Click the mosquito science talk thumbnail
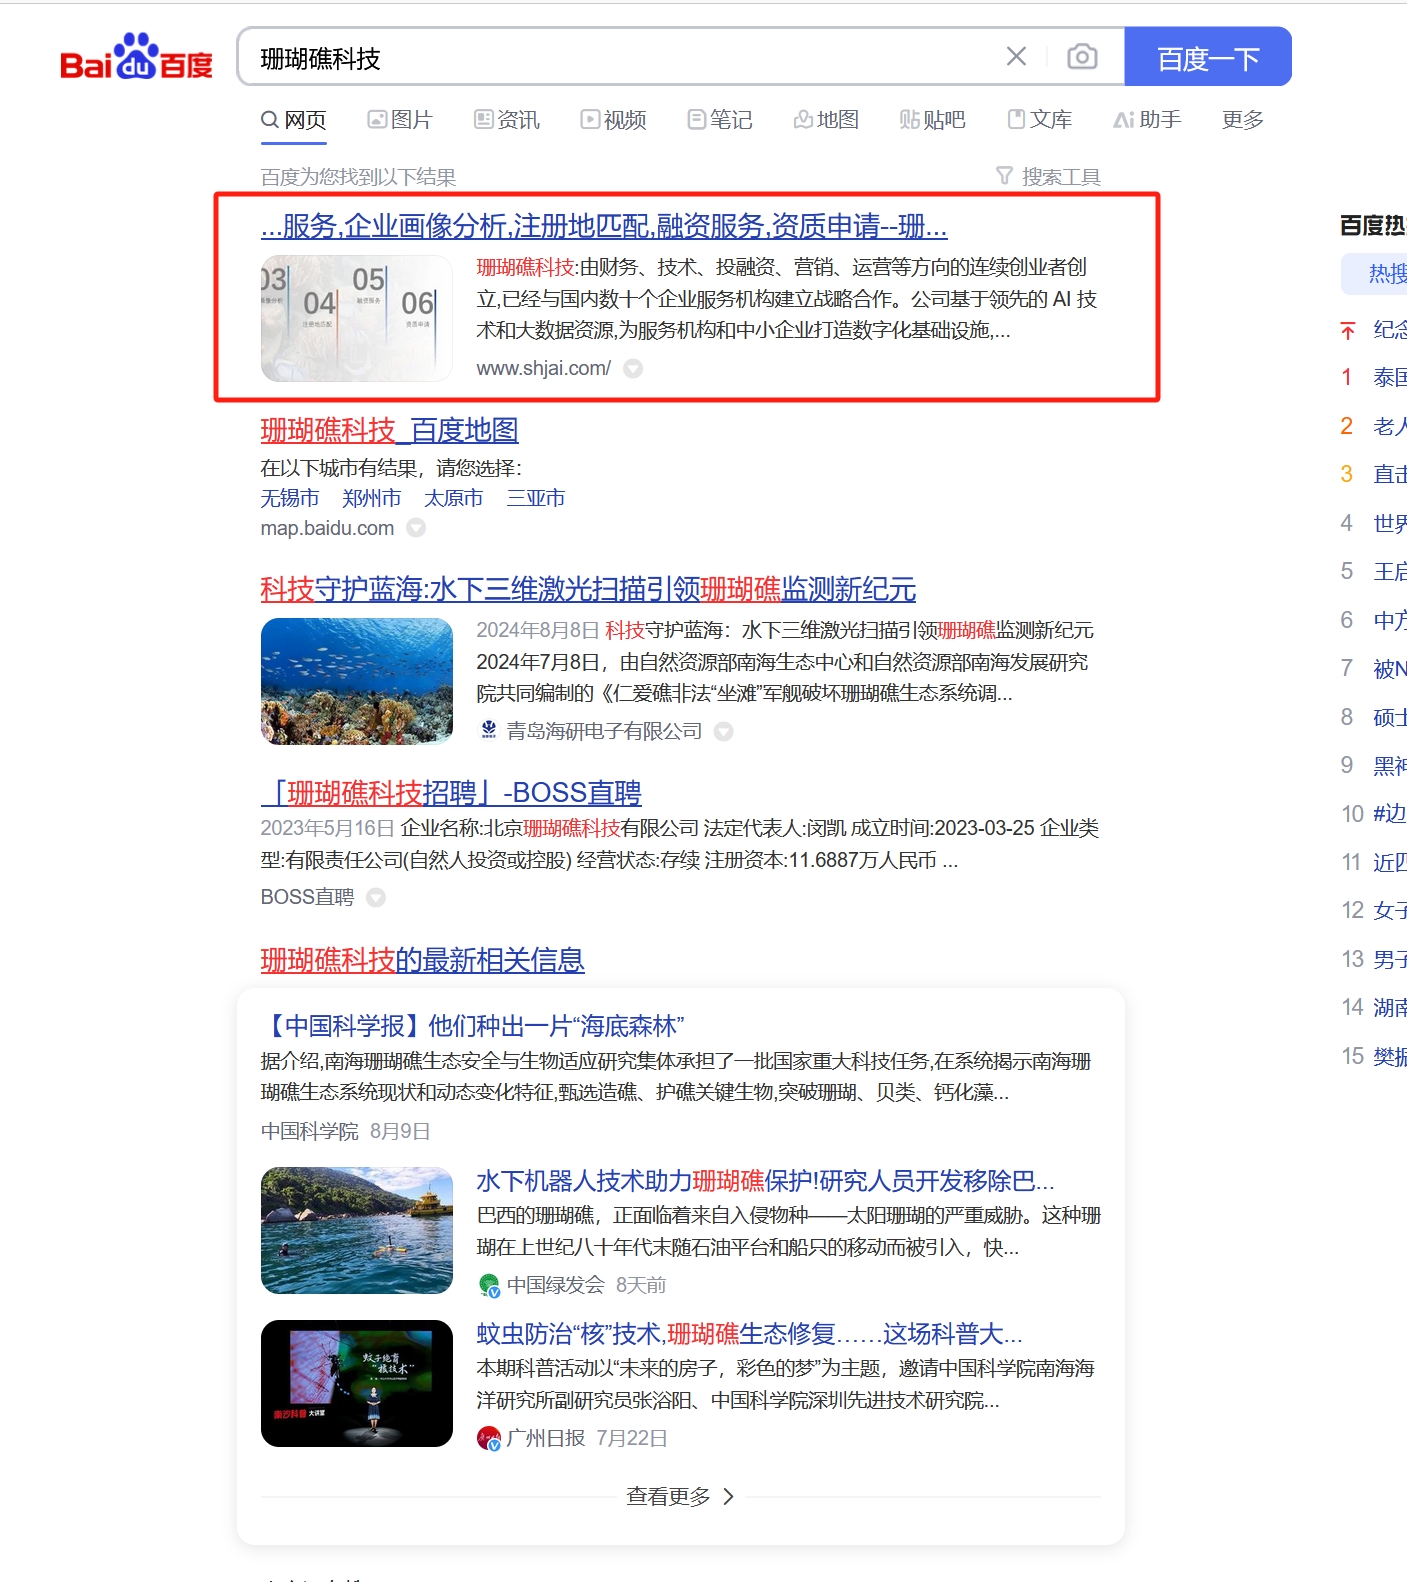 point(357,1383)
